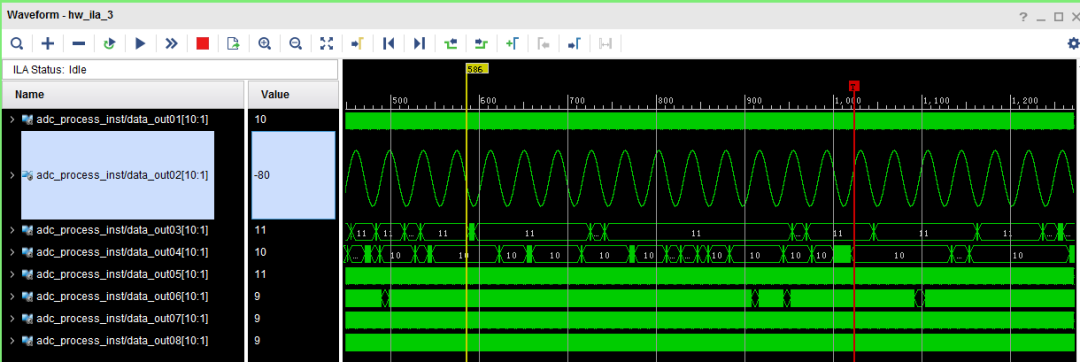
Task: Expand data_out01 bus signal
Action: pyautogui.click(x=11, y=120)
